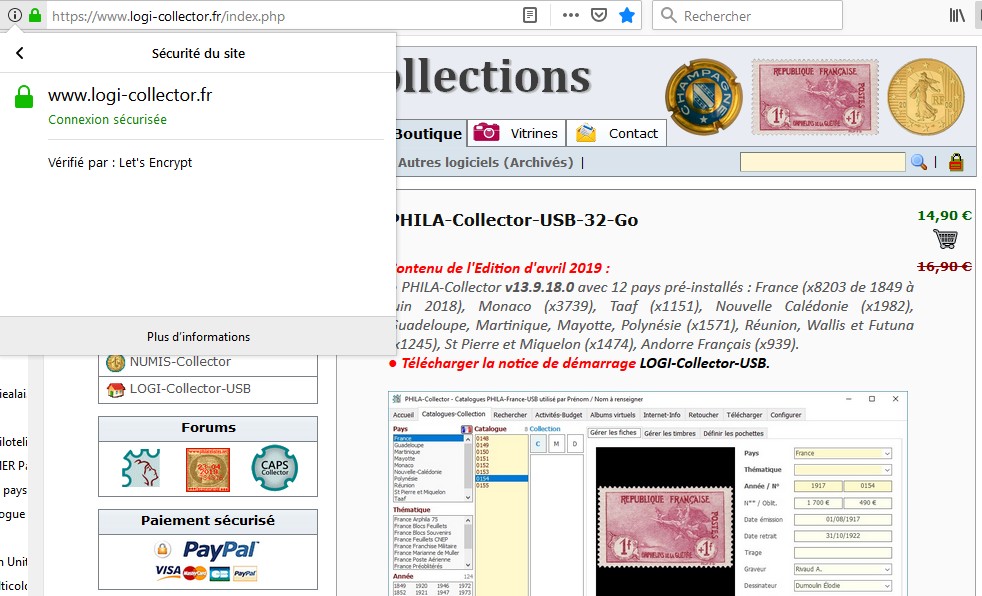Click in the Rechercher search box

coord(748,16)
